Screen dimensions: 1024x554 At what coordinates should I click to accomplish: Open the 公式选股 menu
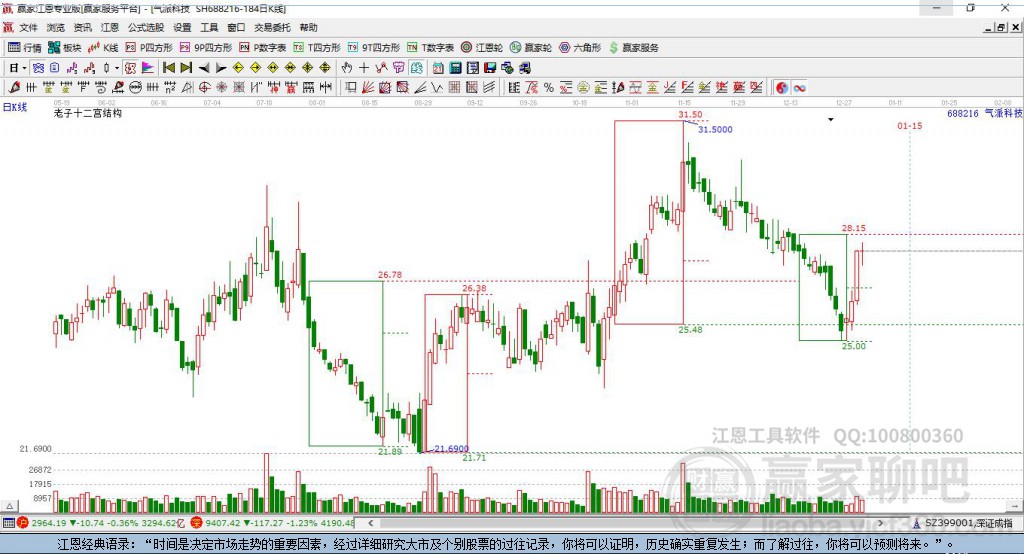click(146, 27)
